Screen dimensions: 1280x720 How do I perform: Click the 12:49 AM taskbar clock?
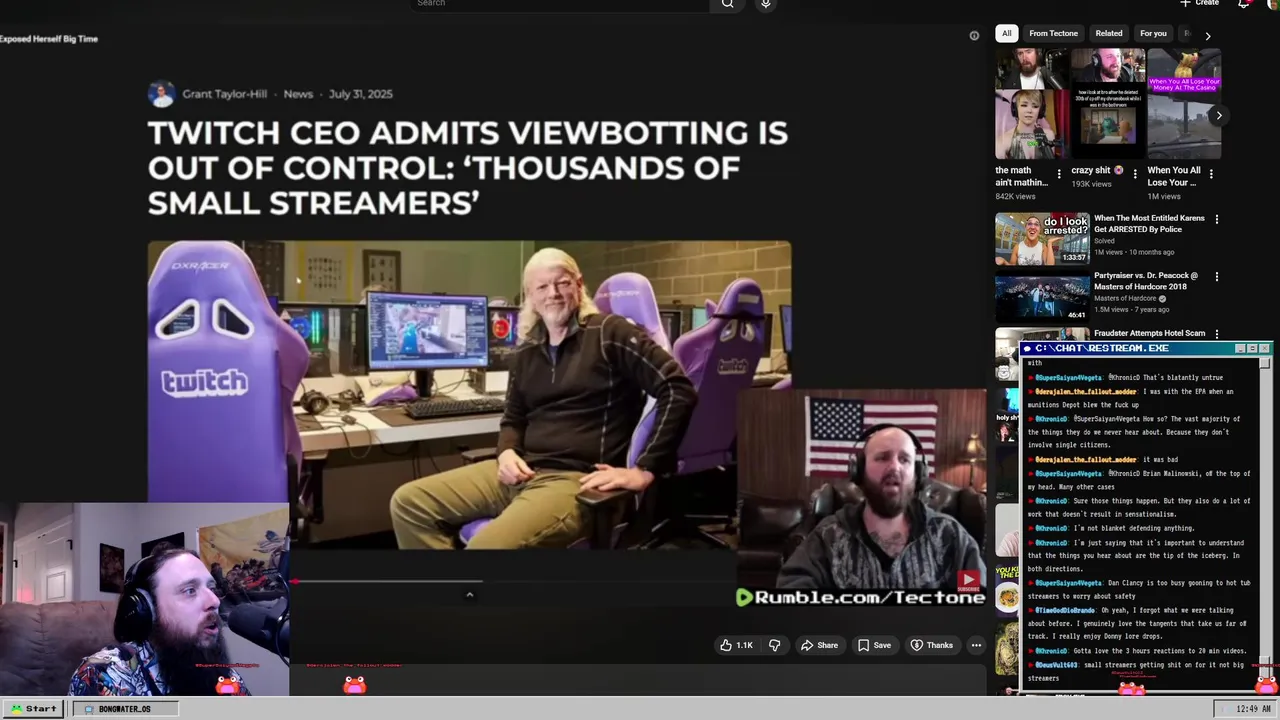point(1244,708)
